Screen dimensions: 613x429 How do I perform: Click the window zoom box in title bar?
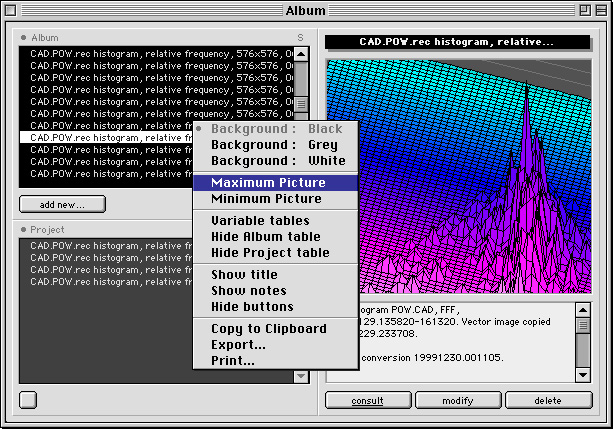click(x=580, y=11)
